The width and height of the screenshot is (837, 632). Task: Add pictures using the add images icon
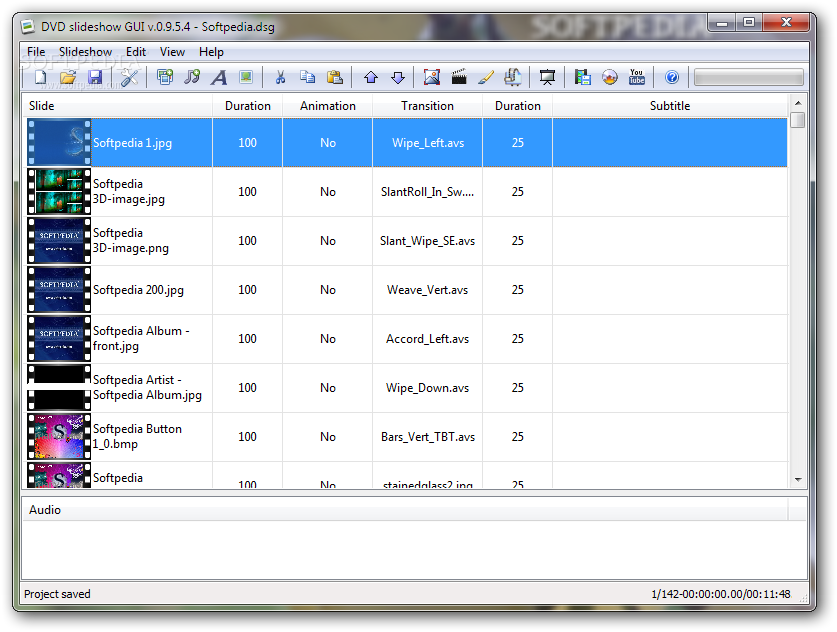[165, 77]
